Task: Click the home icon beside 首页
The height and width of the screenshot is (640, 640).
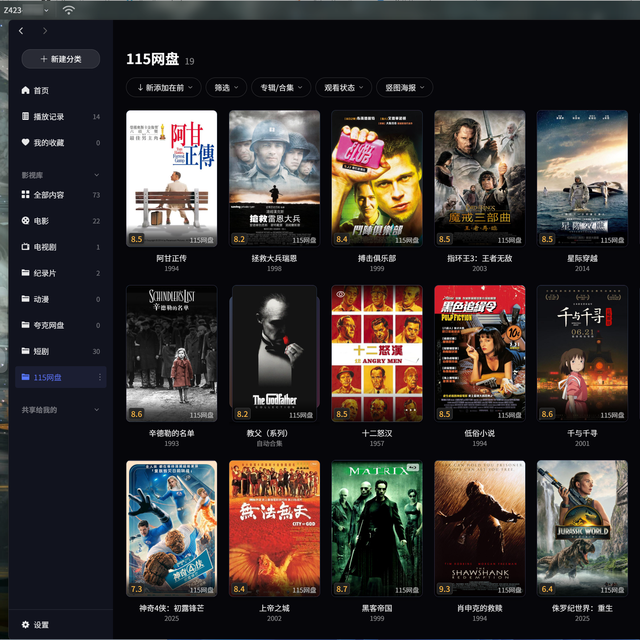Action: point(25,90)
